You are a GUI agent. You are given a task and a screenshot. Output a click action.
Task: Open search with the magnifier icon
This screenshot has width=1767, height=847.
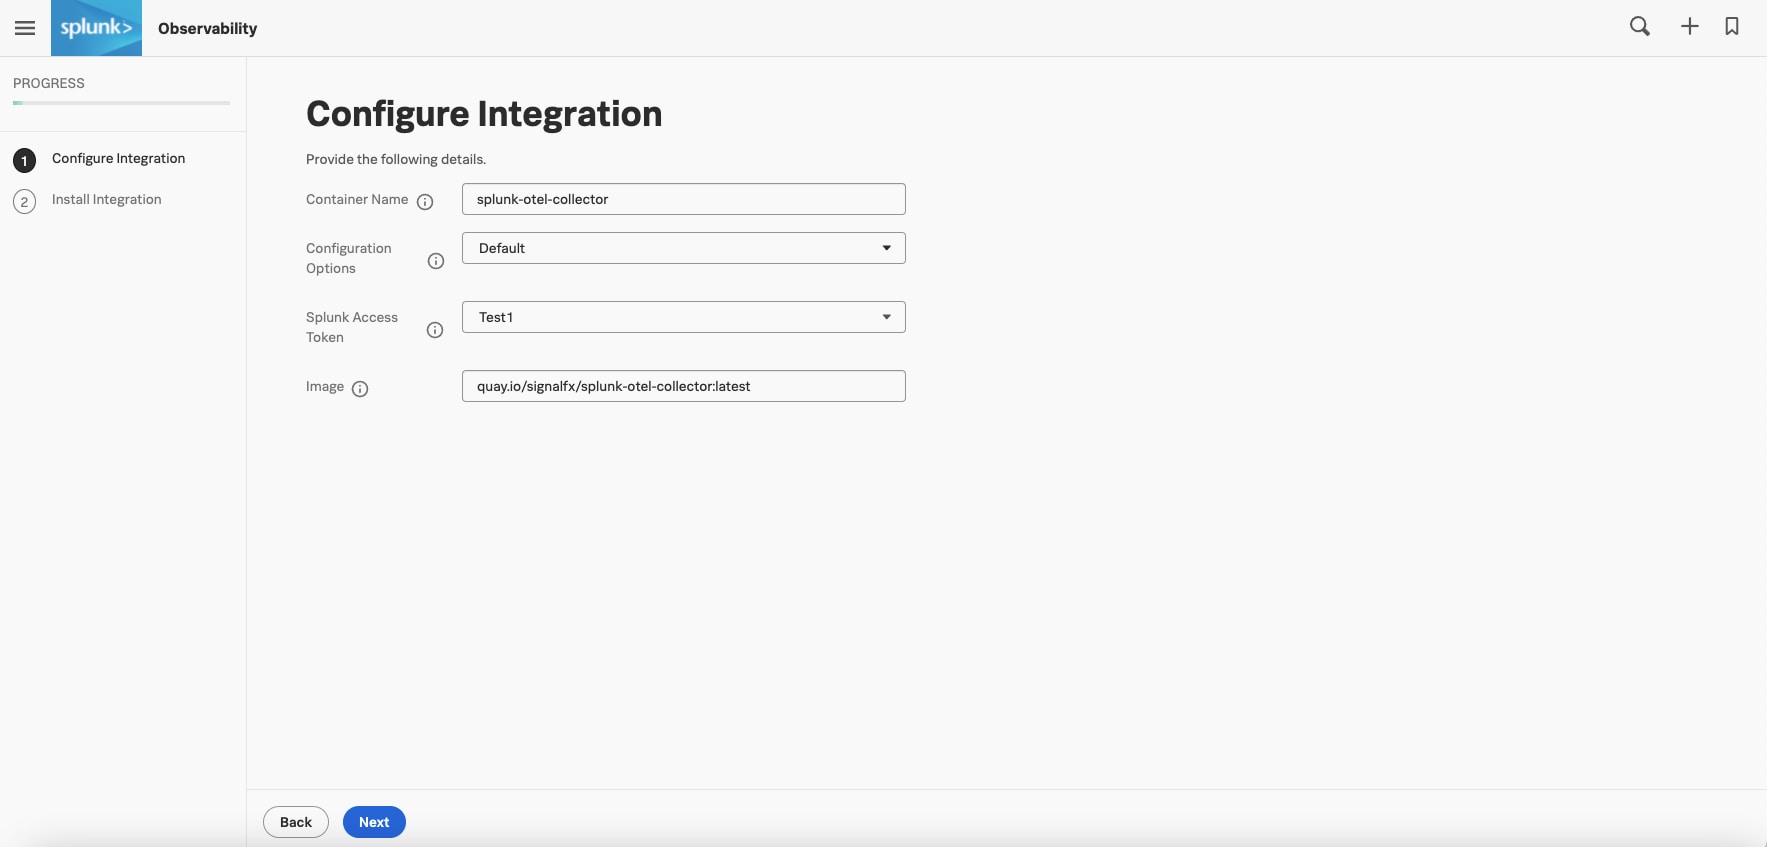[x=1640, y=27]
